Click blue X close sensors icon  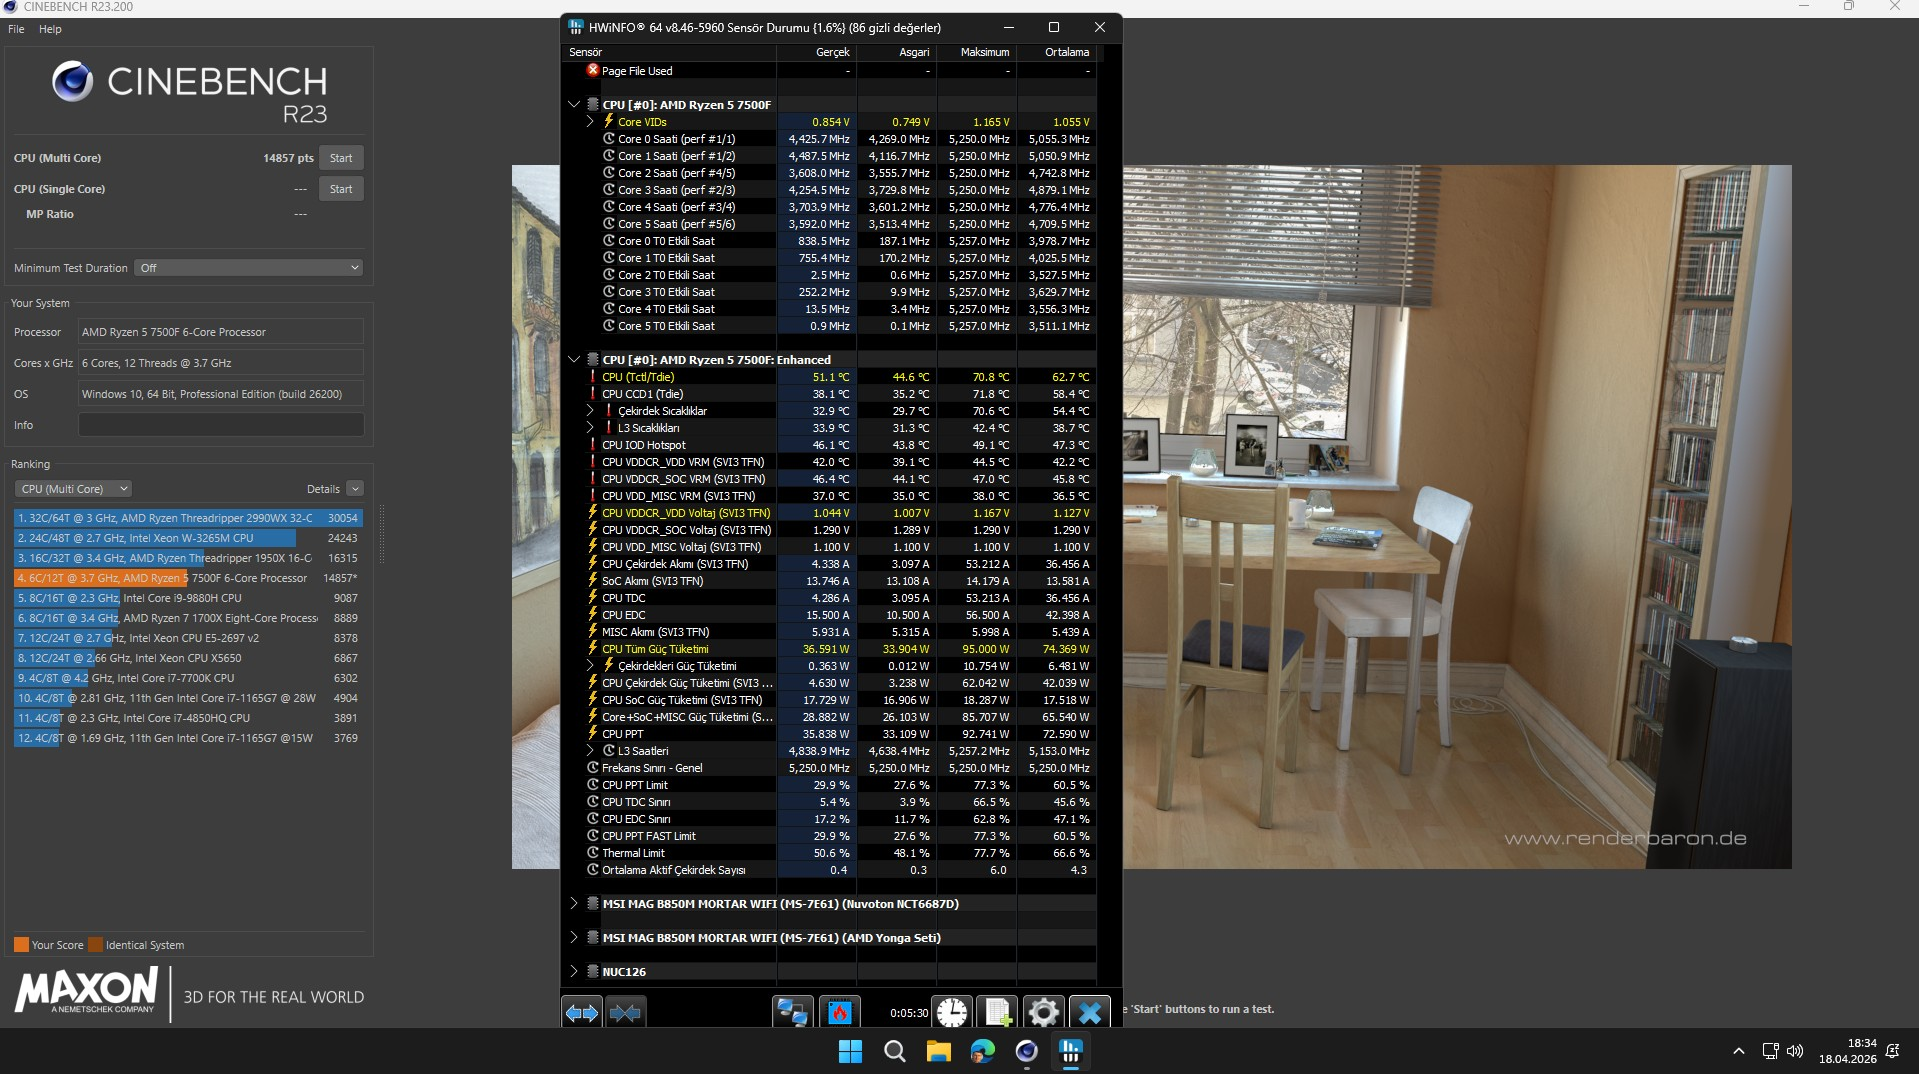point(1089,1013)
